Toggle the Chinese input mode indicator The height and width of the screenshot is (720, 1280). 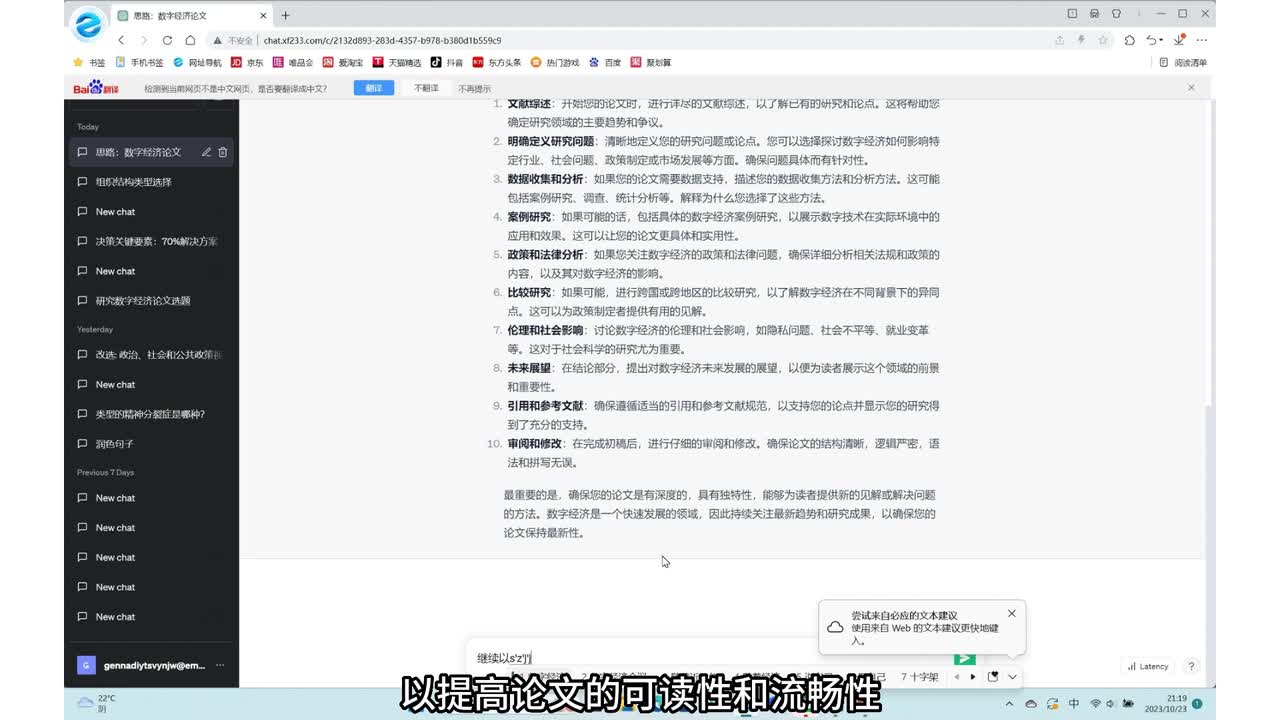[1074, 704]
